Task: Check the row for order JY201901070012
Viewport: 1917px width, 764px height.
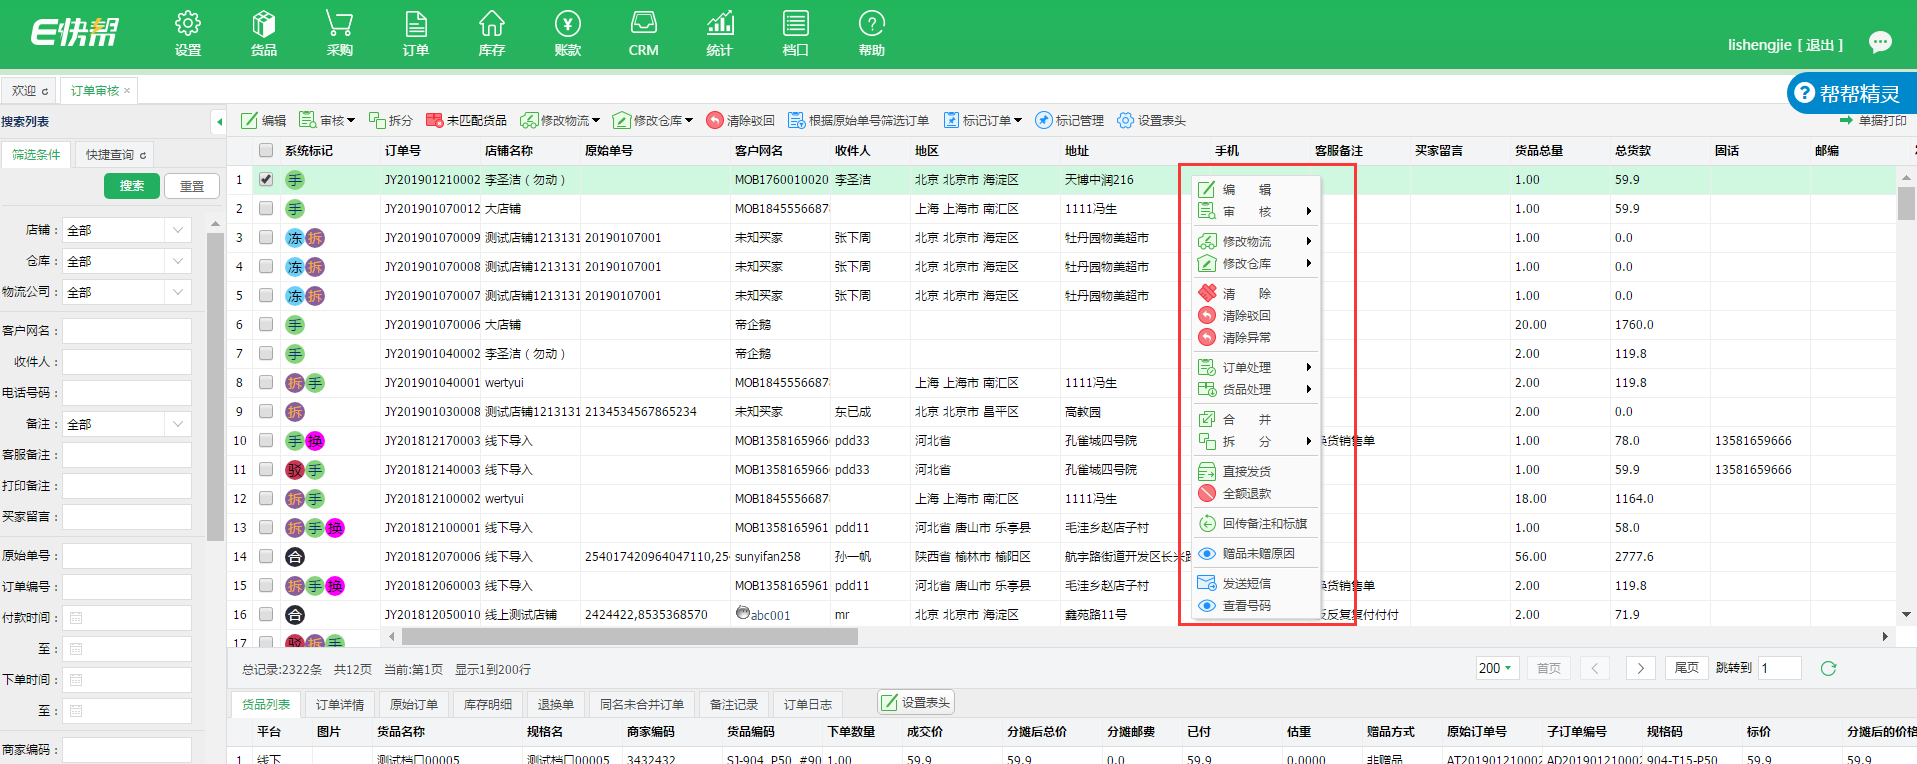Action: pos(266,208)
